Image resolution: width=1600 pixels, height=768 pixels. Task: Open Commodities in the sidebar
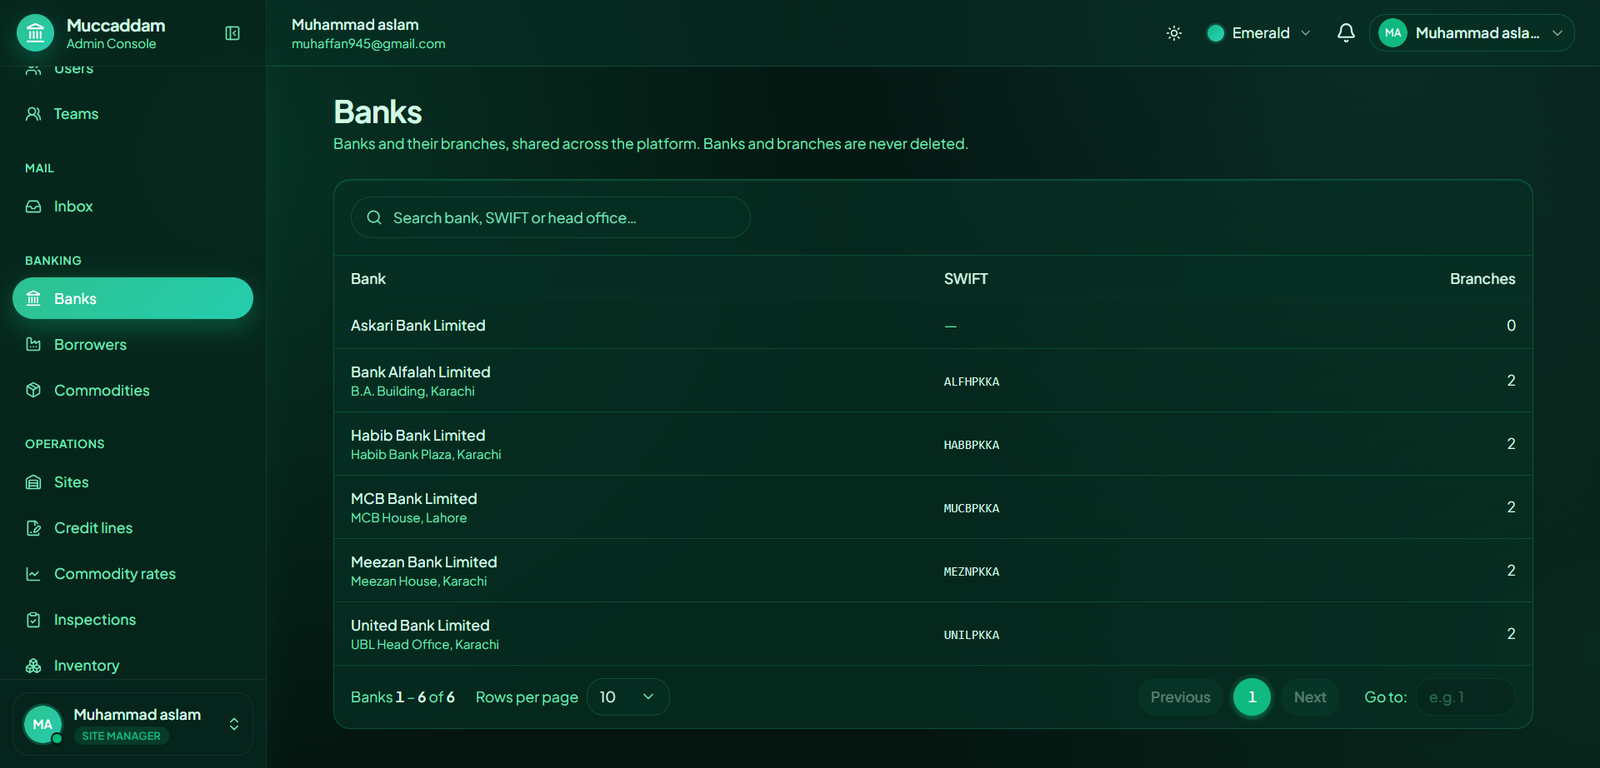133,390
